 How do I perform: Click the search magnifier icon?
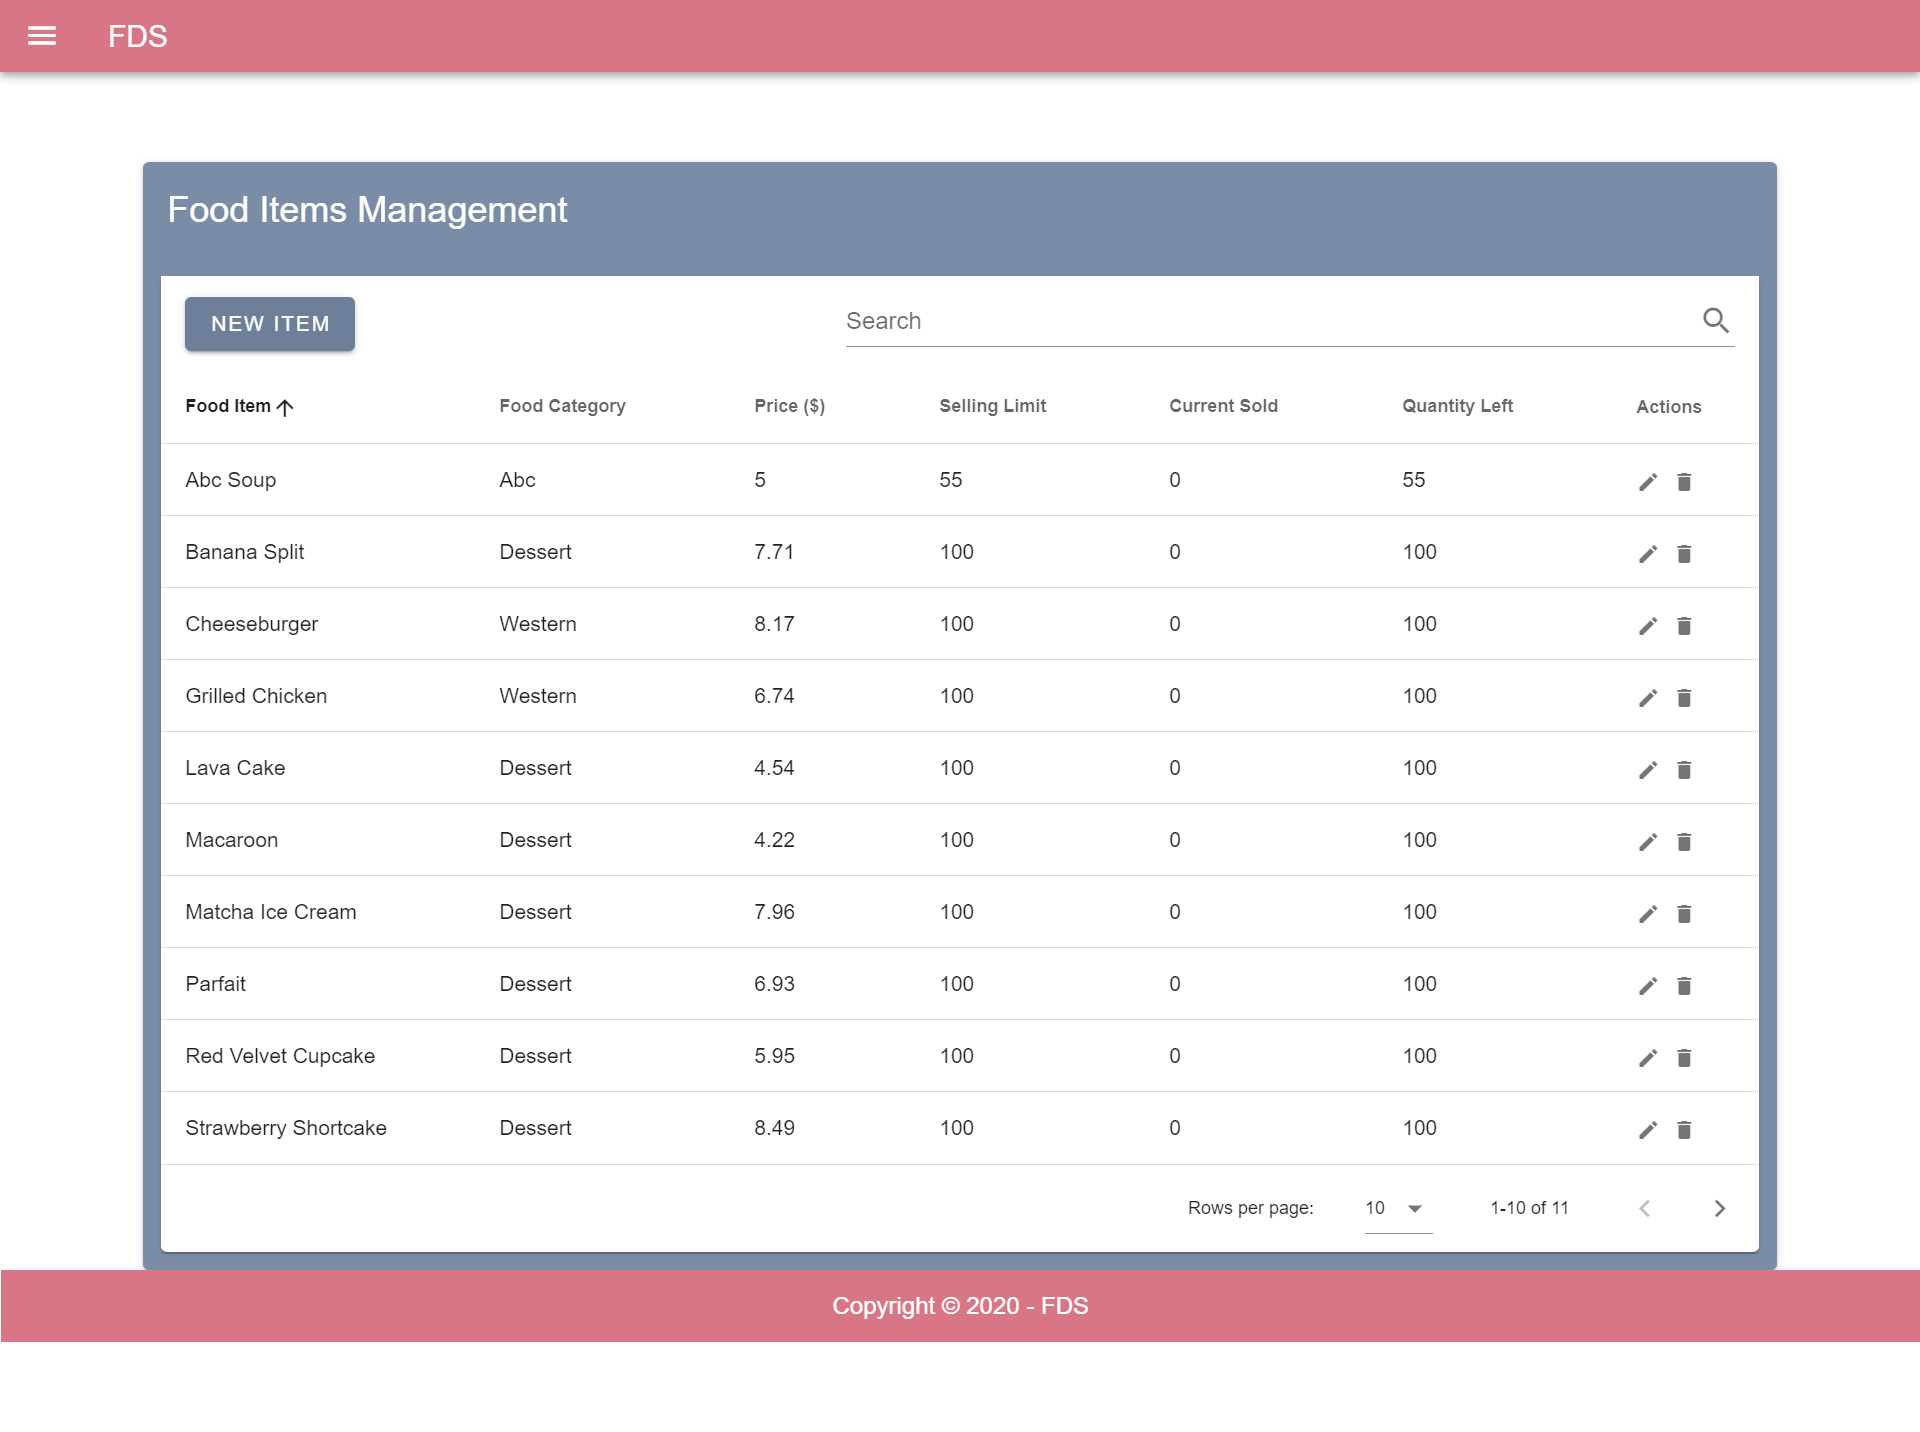click(x=1716, y=320)
